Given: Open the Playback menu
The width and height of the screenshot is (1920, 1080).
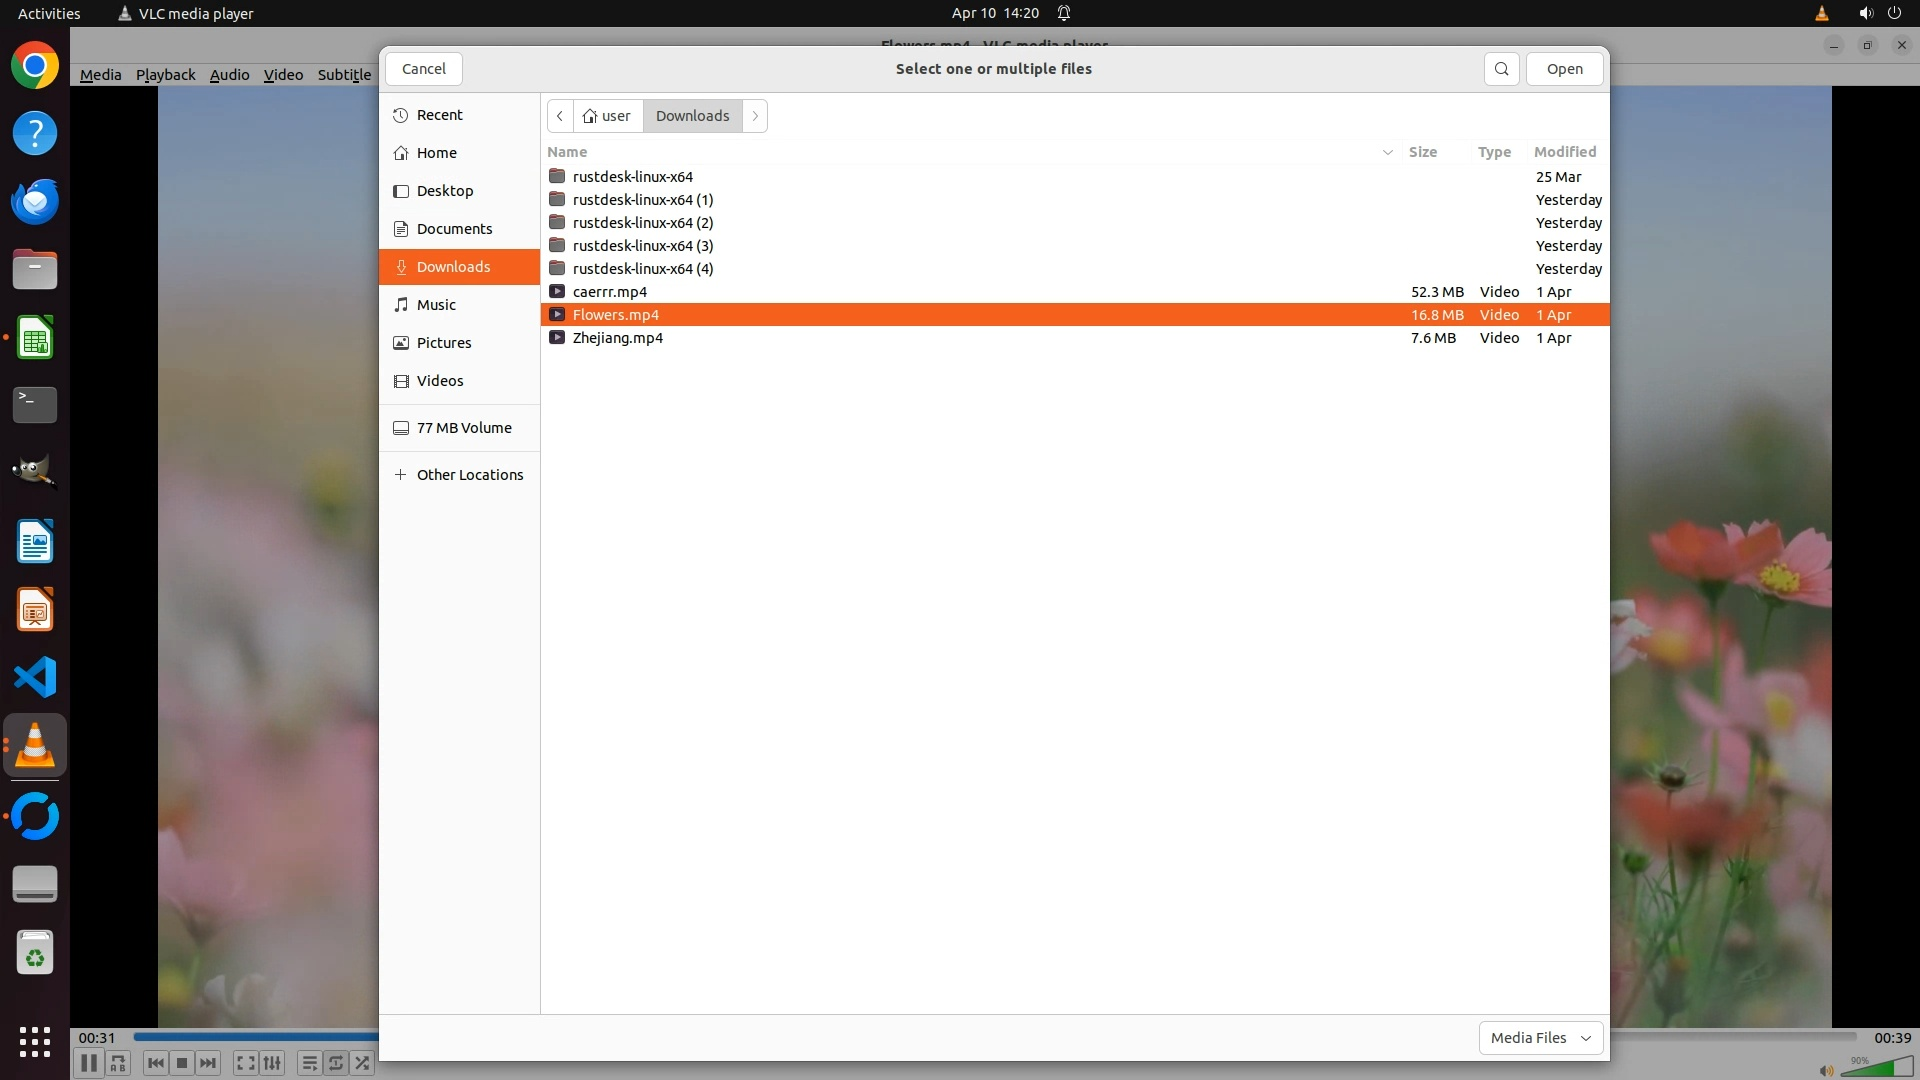Looking at the screenshot, I should point(165,75).
